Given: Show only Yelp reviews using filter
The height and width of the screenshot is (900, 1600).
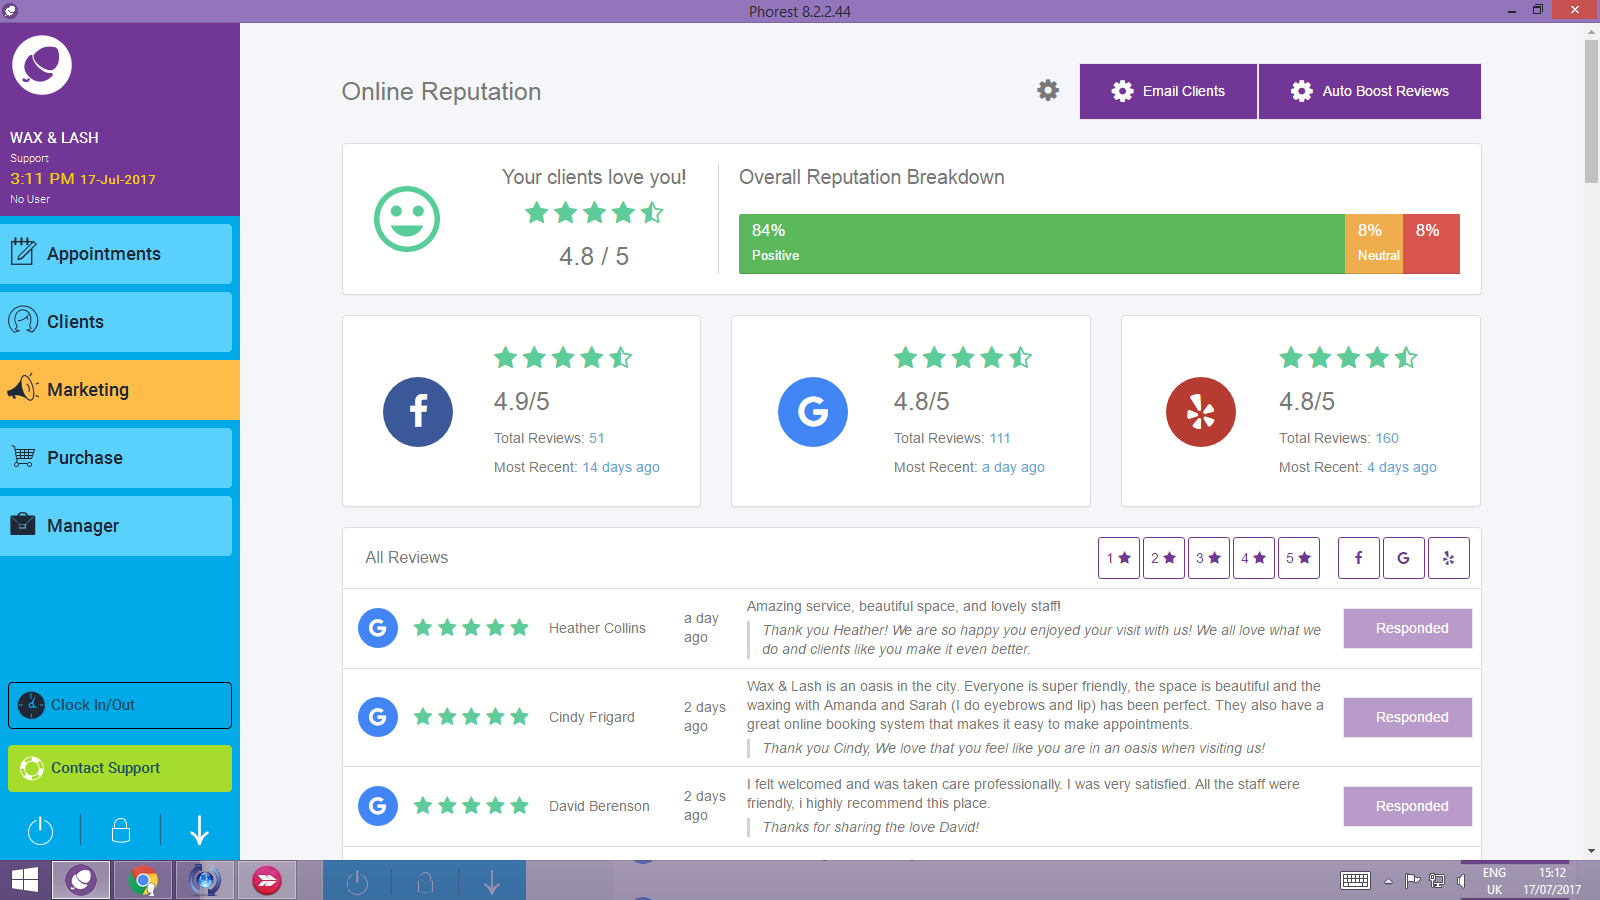Looking at the screenshot, I should pos(1448,558).
